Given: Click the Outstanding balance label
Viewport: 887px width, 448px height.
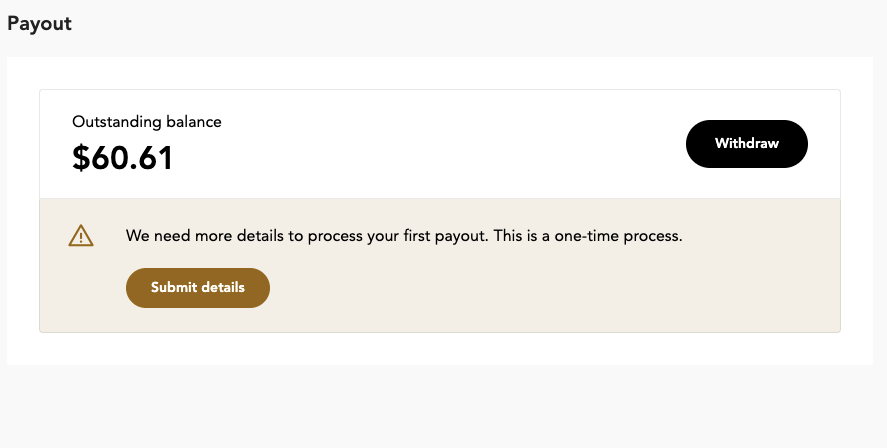Looking at the screenshot, I should coord(147,122).
